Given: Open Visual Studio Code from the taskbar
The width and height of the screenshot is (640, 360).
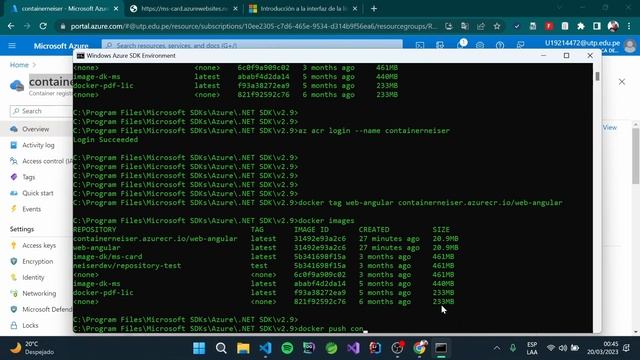Looking at the screenshot, I should (265, 348).
